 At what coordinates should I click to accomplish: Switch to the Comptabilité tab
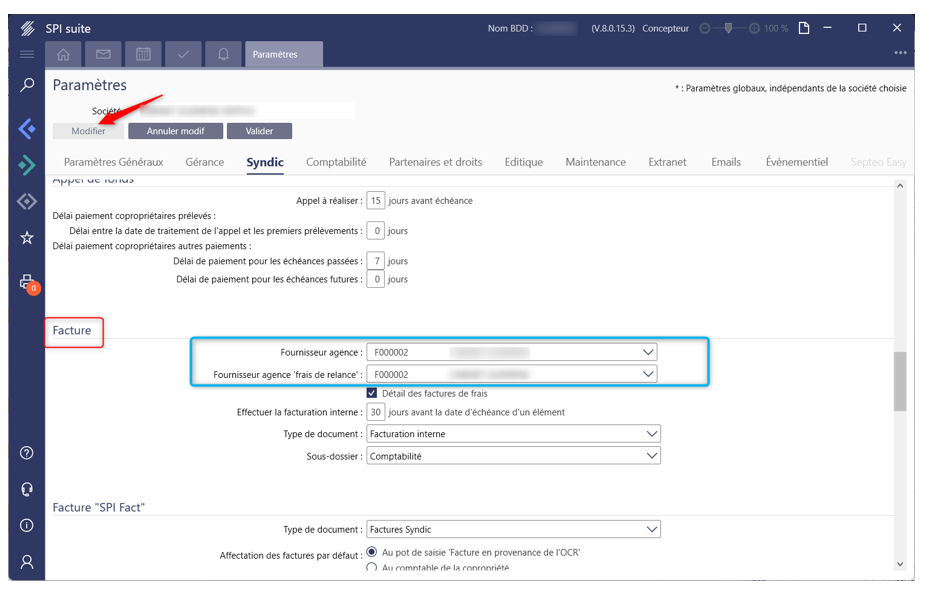tap(336, 162)
